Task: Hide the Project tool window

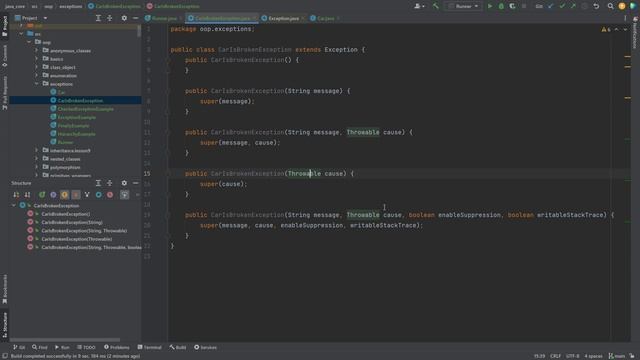Action: pyautogui.click(x=136, y=18)
